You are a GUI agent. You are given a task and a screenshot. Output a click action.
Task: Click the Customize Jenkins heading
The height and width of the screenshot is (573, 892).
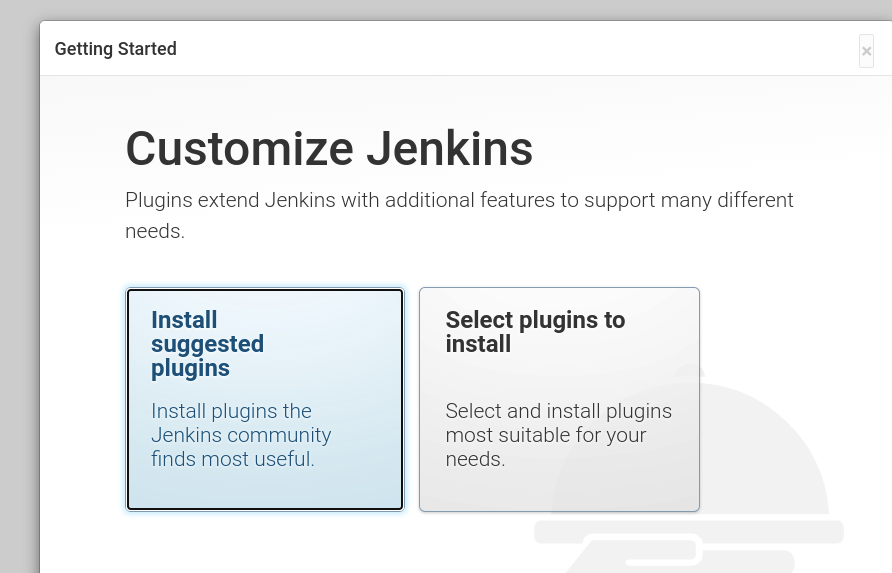click(329, 149)
